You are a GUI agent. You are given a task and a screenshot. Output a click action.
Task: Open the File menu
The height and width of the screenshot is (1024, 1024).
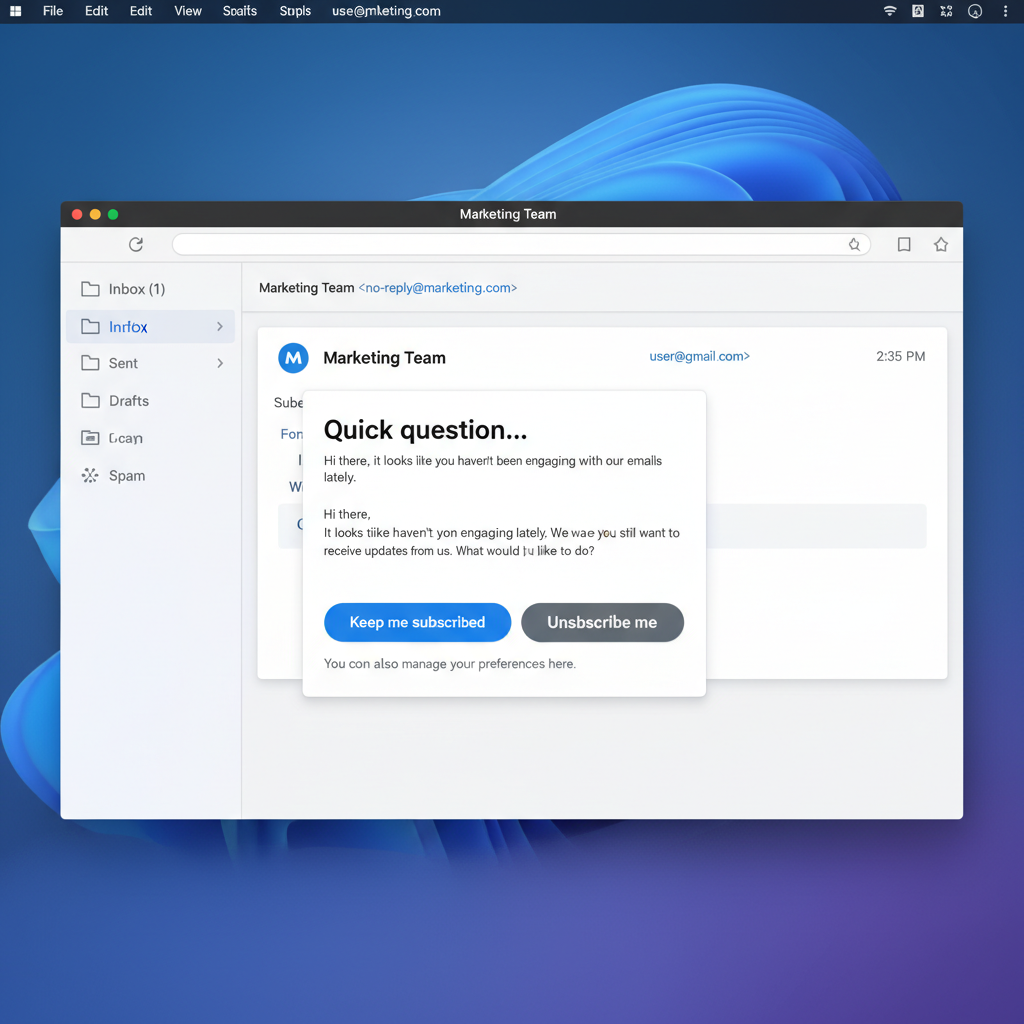click(x=53, y=11)
